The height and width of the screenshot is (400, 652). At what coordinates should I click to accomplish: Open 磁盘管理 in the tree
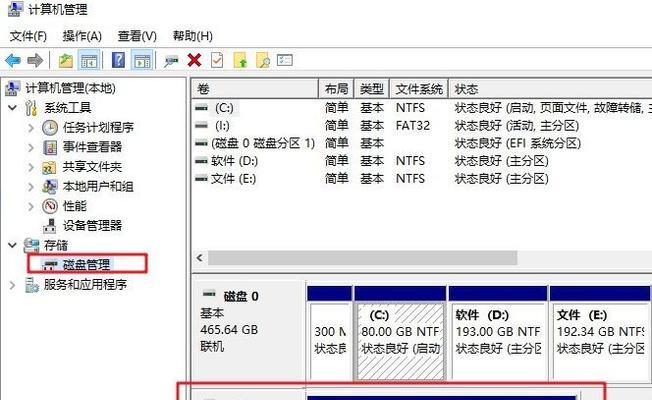(86, 264)
